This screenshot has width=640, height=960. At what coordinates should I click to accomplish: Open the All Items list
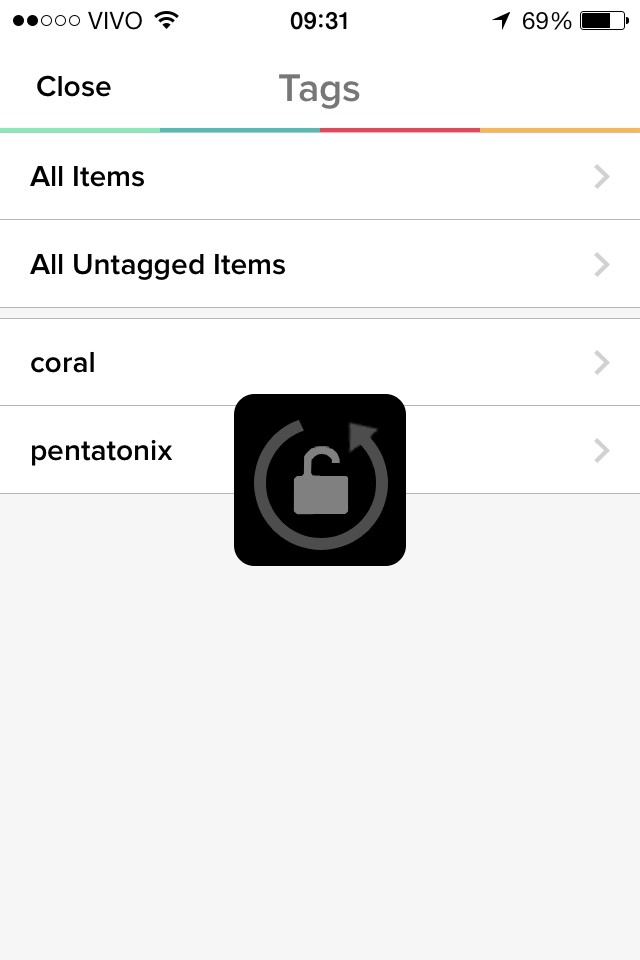[x=88, y=177]
